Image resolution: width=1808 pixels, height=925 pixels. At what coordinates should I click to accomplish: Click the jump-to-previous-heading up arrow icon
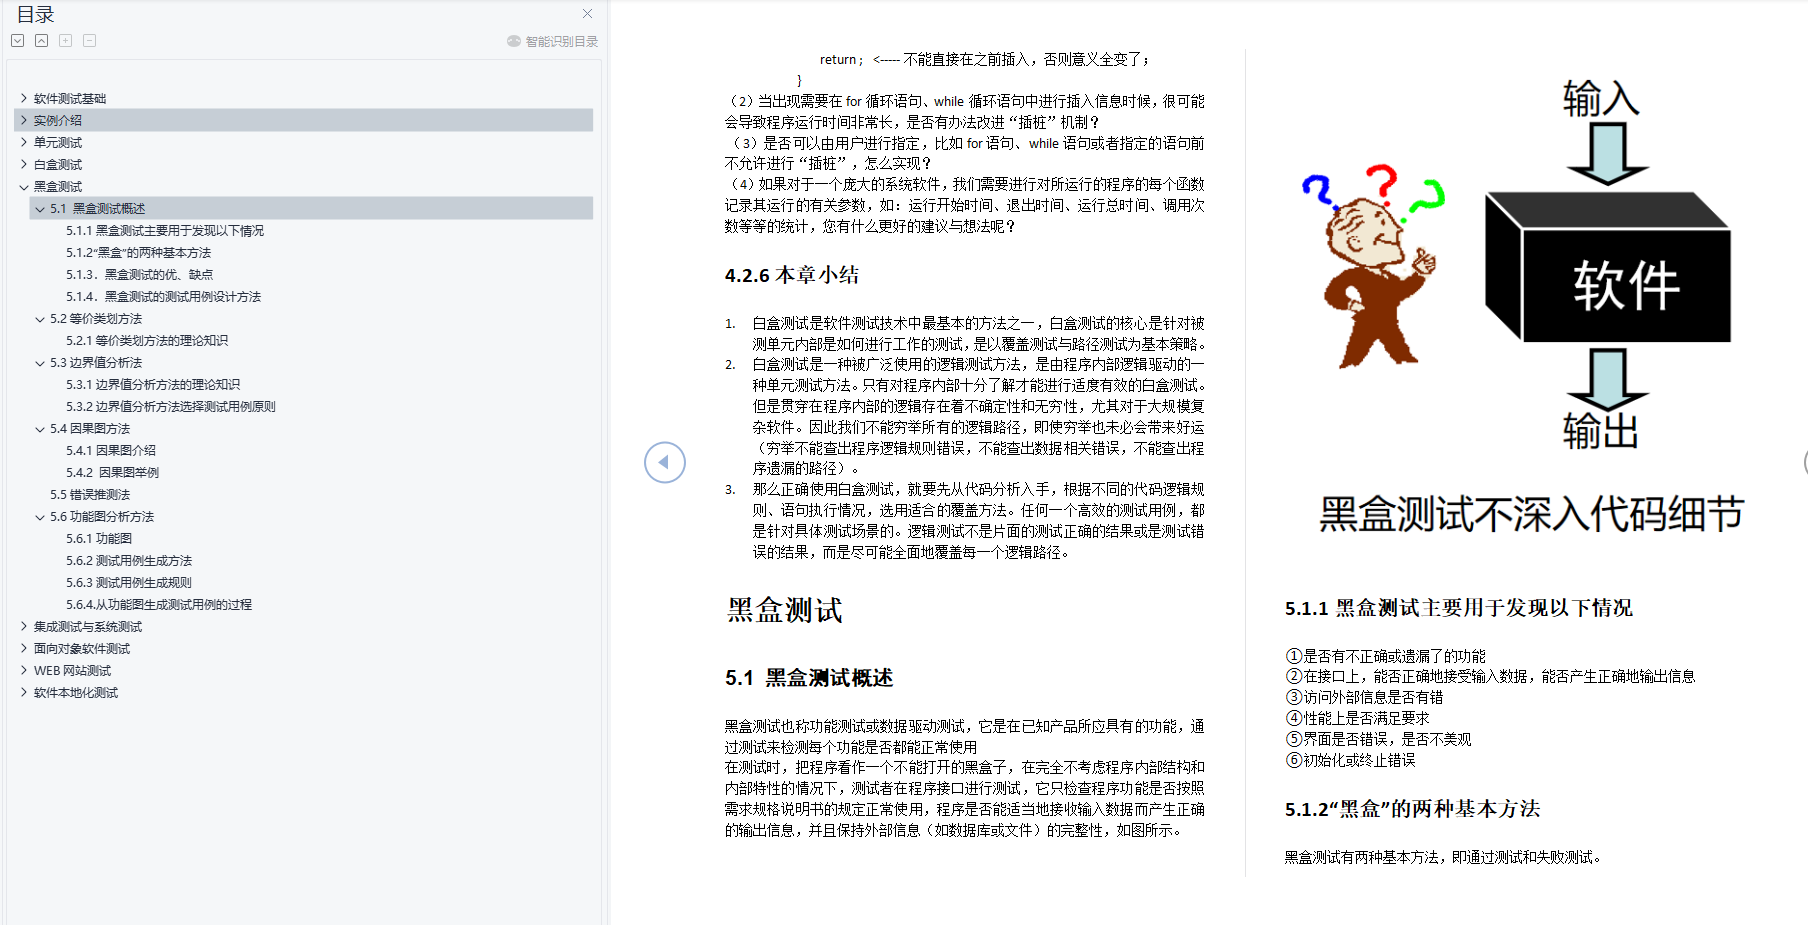[x=41, y=40]
